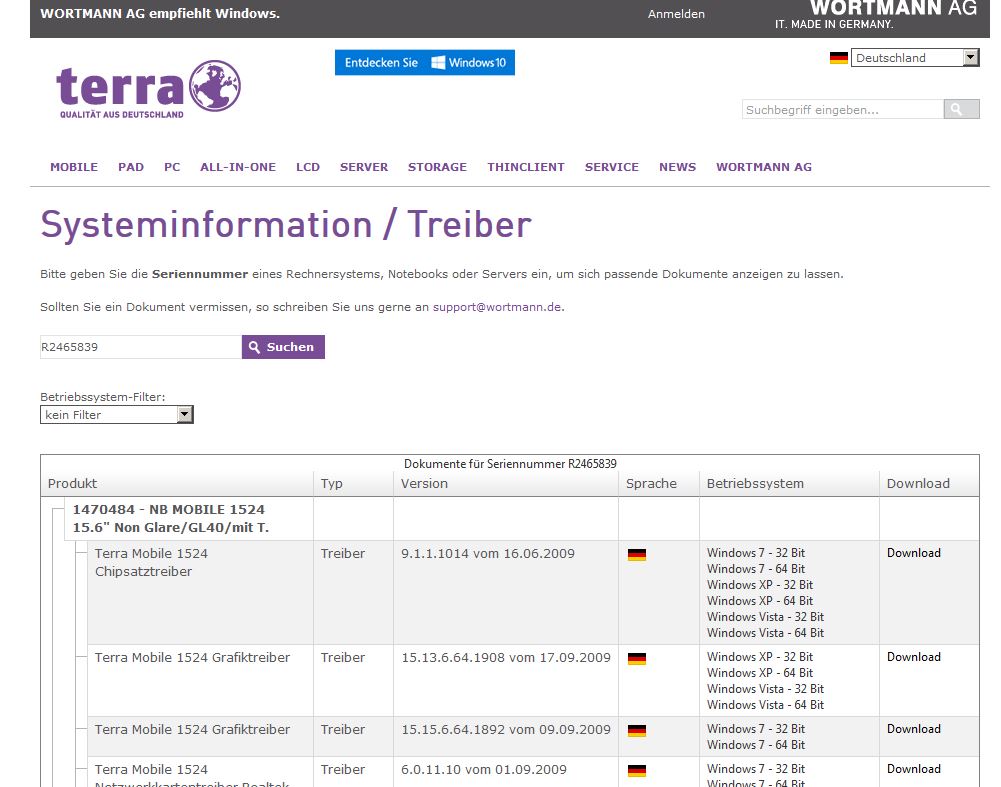Open the PAD menu

point(131,167)
